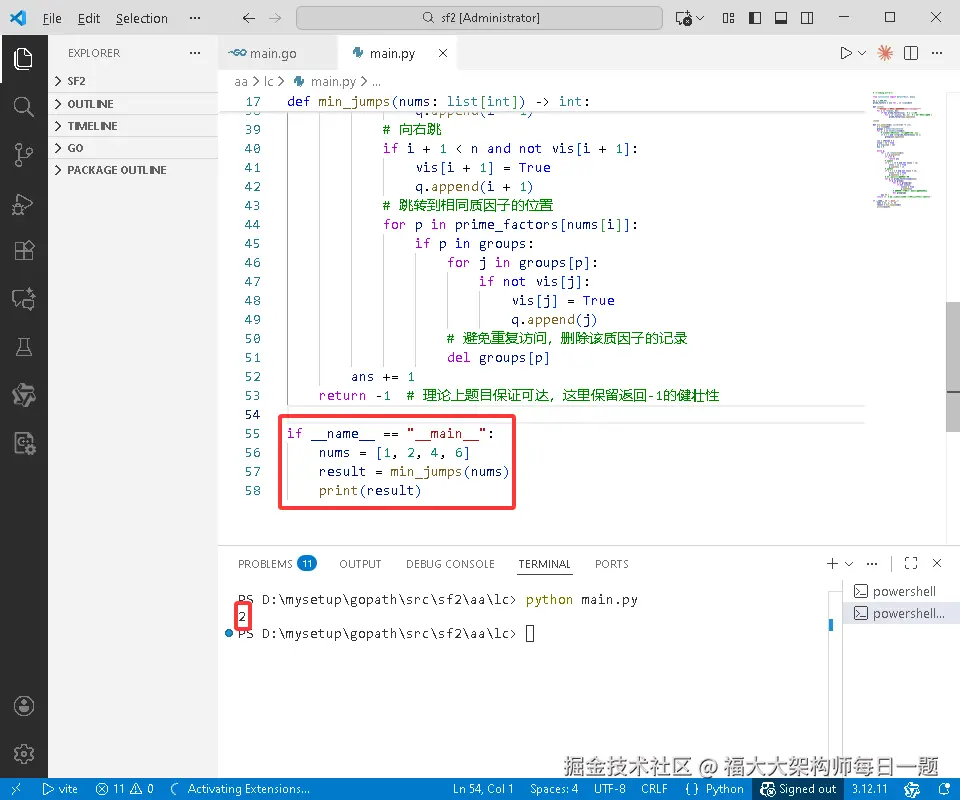Open problems count in status bar

click(125, 789)
